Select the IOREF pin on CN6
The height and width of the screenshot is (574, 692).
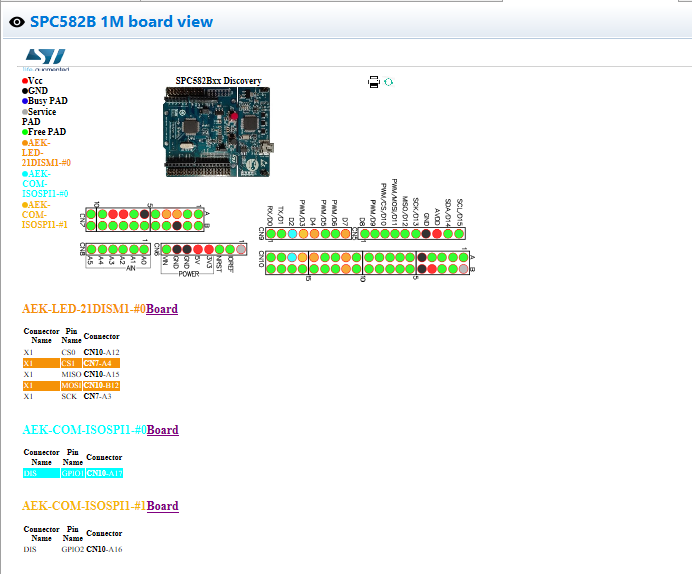pos(230,249)
